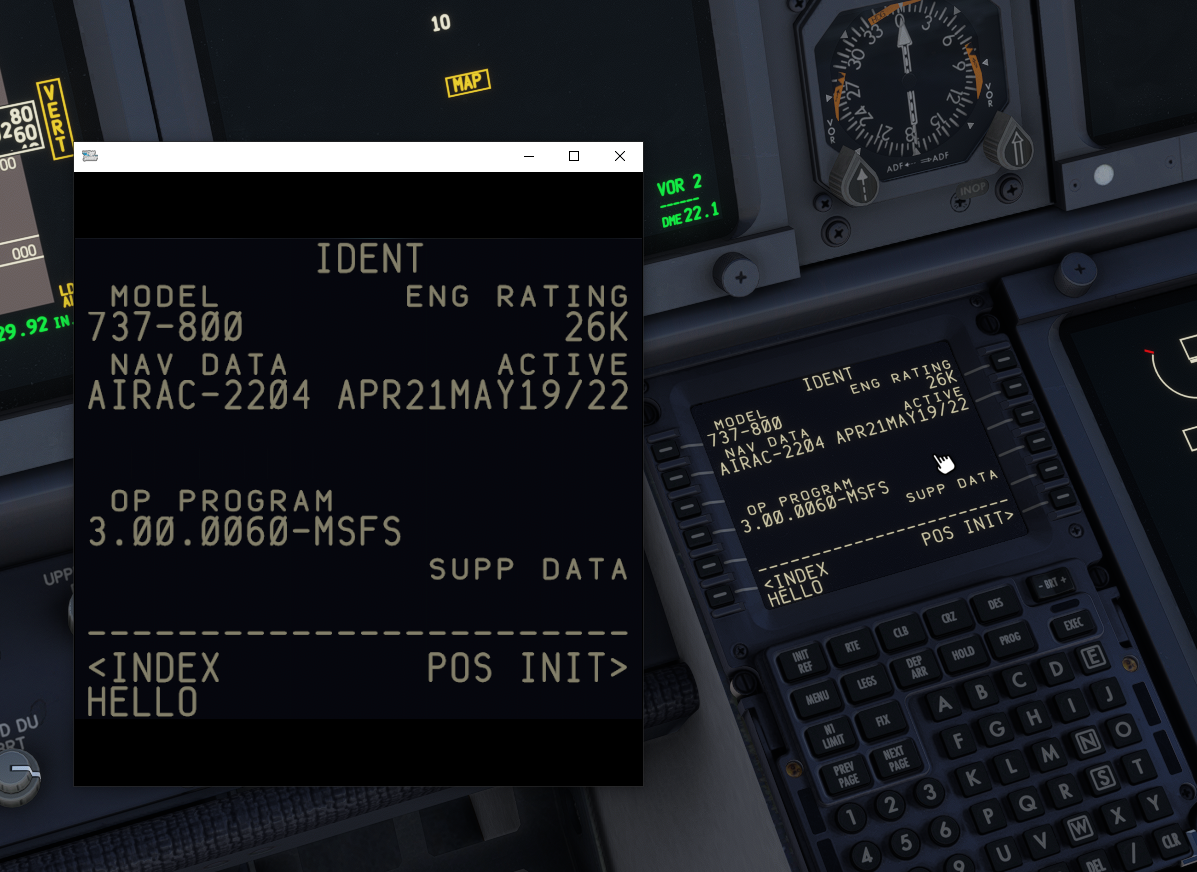Viewport: 1197px width, 872px height.
Task: Switch to NEXT PAGE on the FMC
Action: coord(895,758)
